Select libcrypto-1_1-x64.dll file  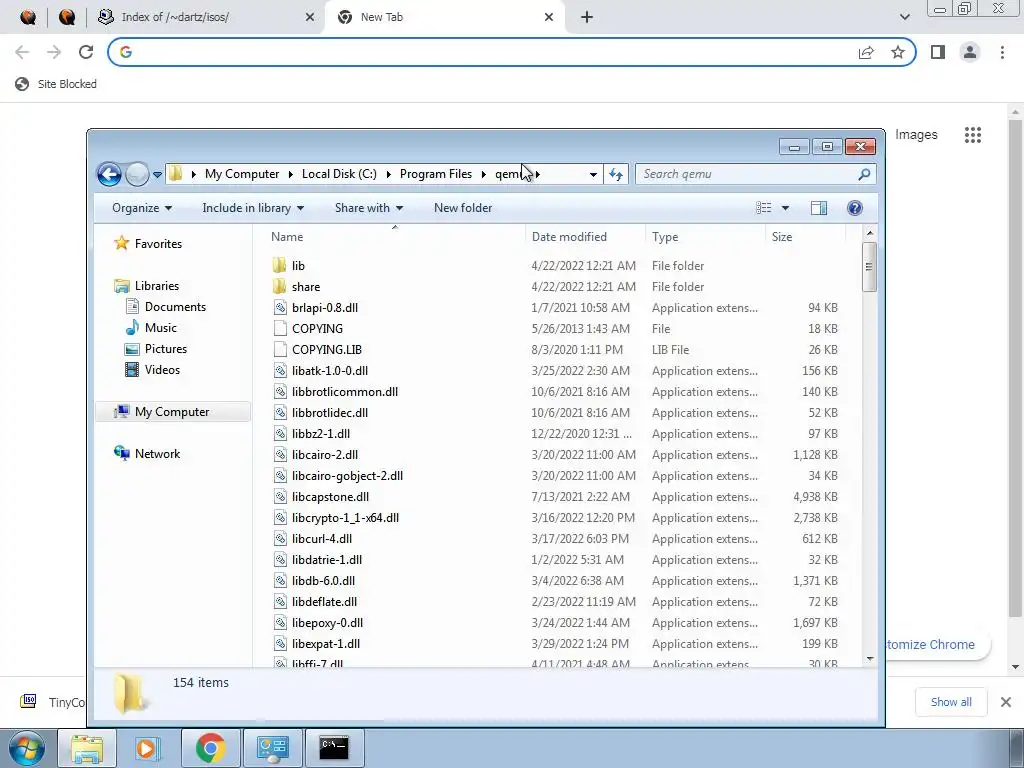(345, 517)
